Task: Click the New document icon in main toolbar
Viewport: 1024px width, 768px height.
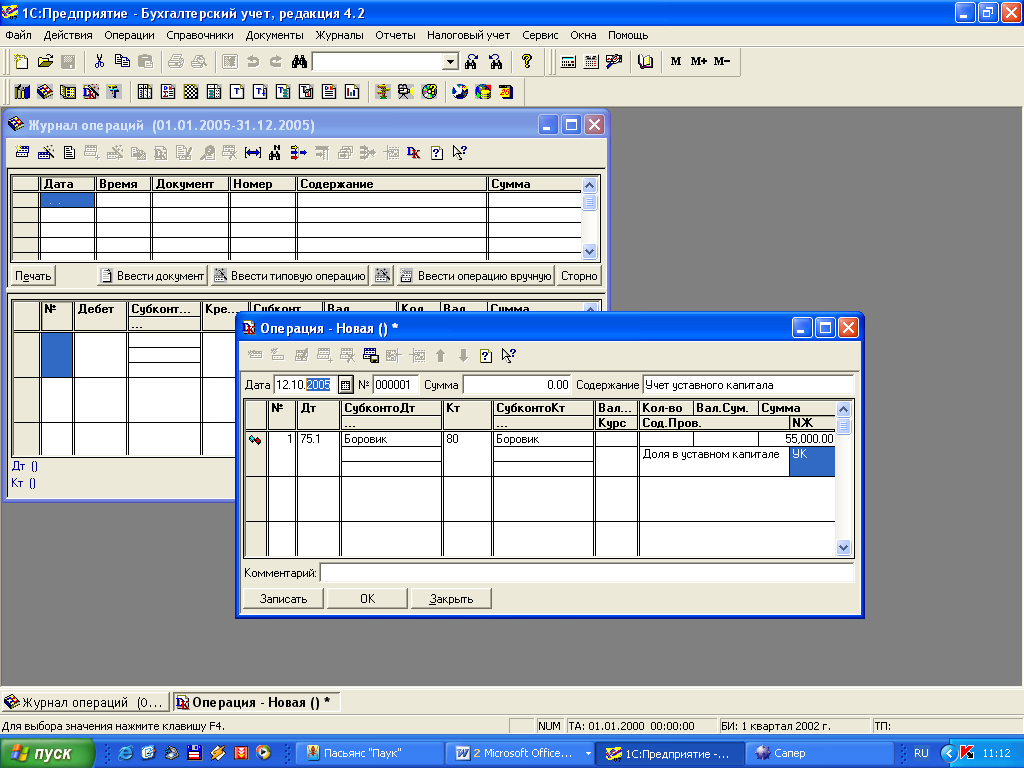Action: click(22, 61)
